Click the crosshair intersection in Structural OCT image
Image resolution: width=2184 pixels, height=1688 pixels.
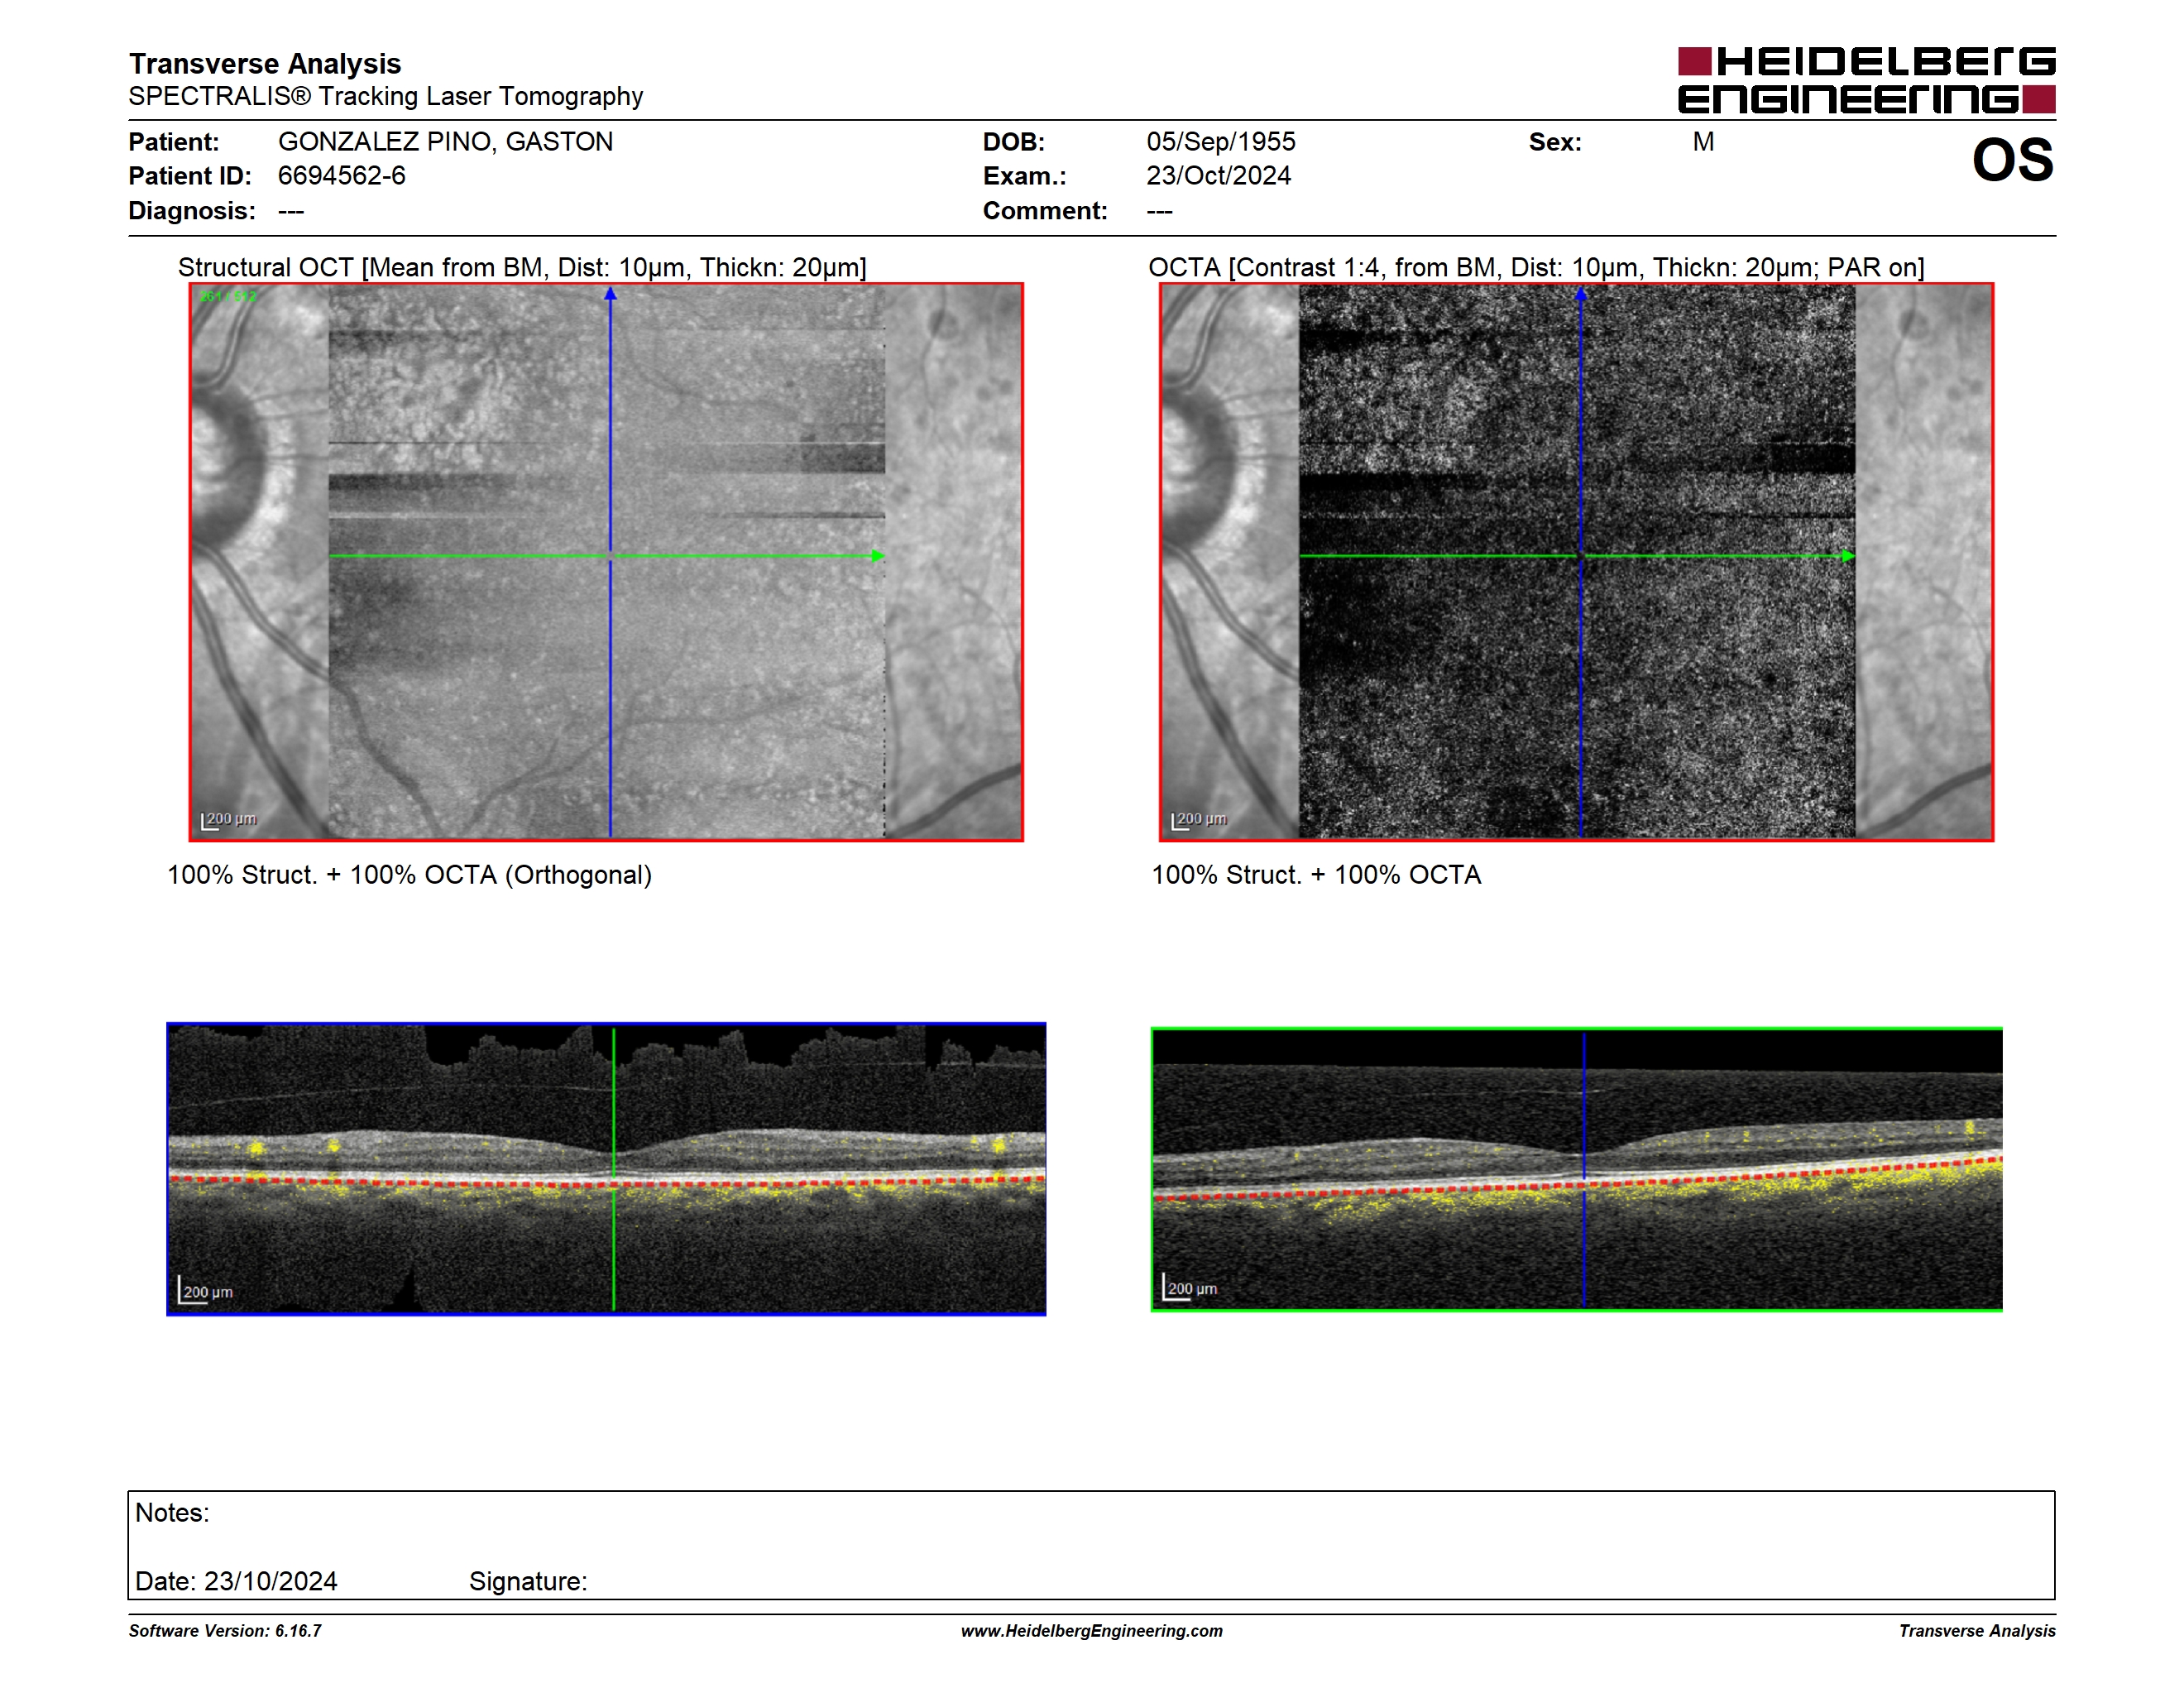tap(610, 556)
